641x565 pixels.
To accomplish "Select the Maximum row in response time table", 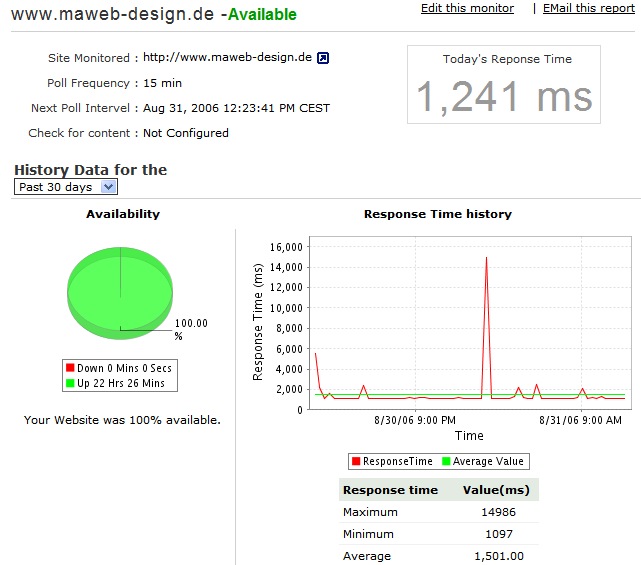I will (x=370, y=512).
